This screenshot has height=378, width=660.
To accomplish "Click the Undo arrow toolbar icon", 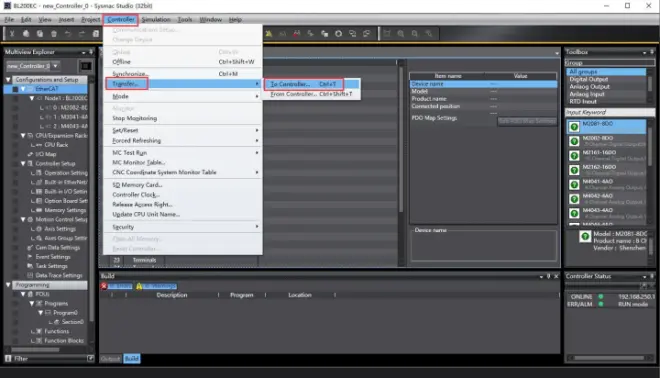I will pos(68,34).
